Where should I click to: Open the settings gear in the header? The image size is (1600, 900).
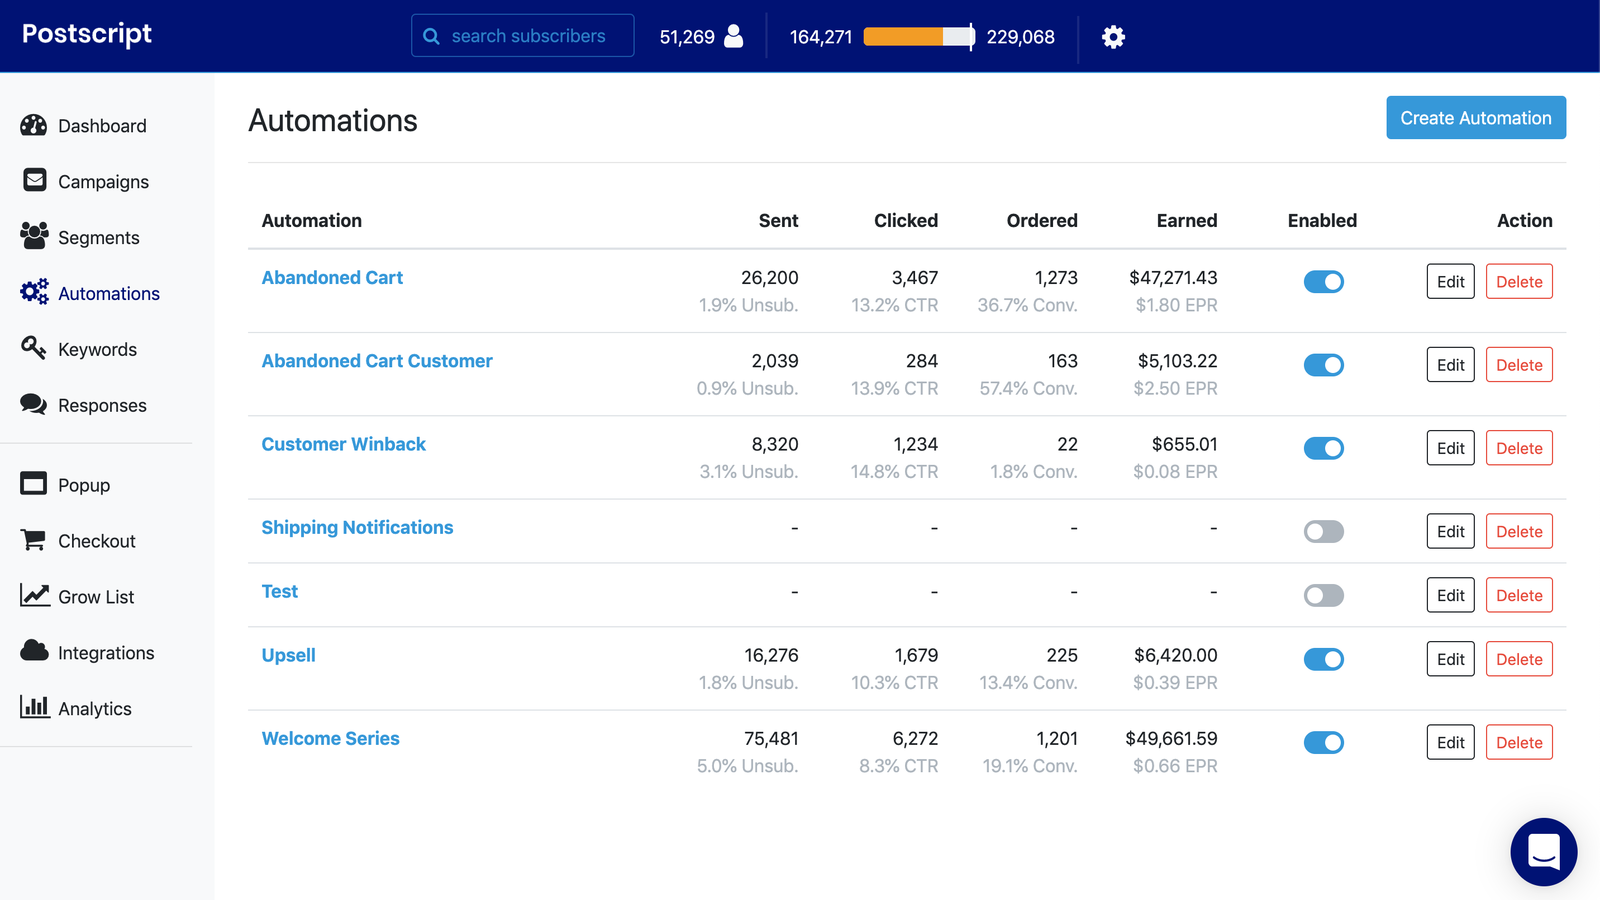1113,36
